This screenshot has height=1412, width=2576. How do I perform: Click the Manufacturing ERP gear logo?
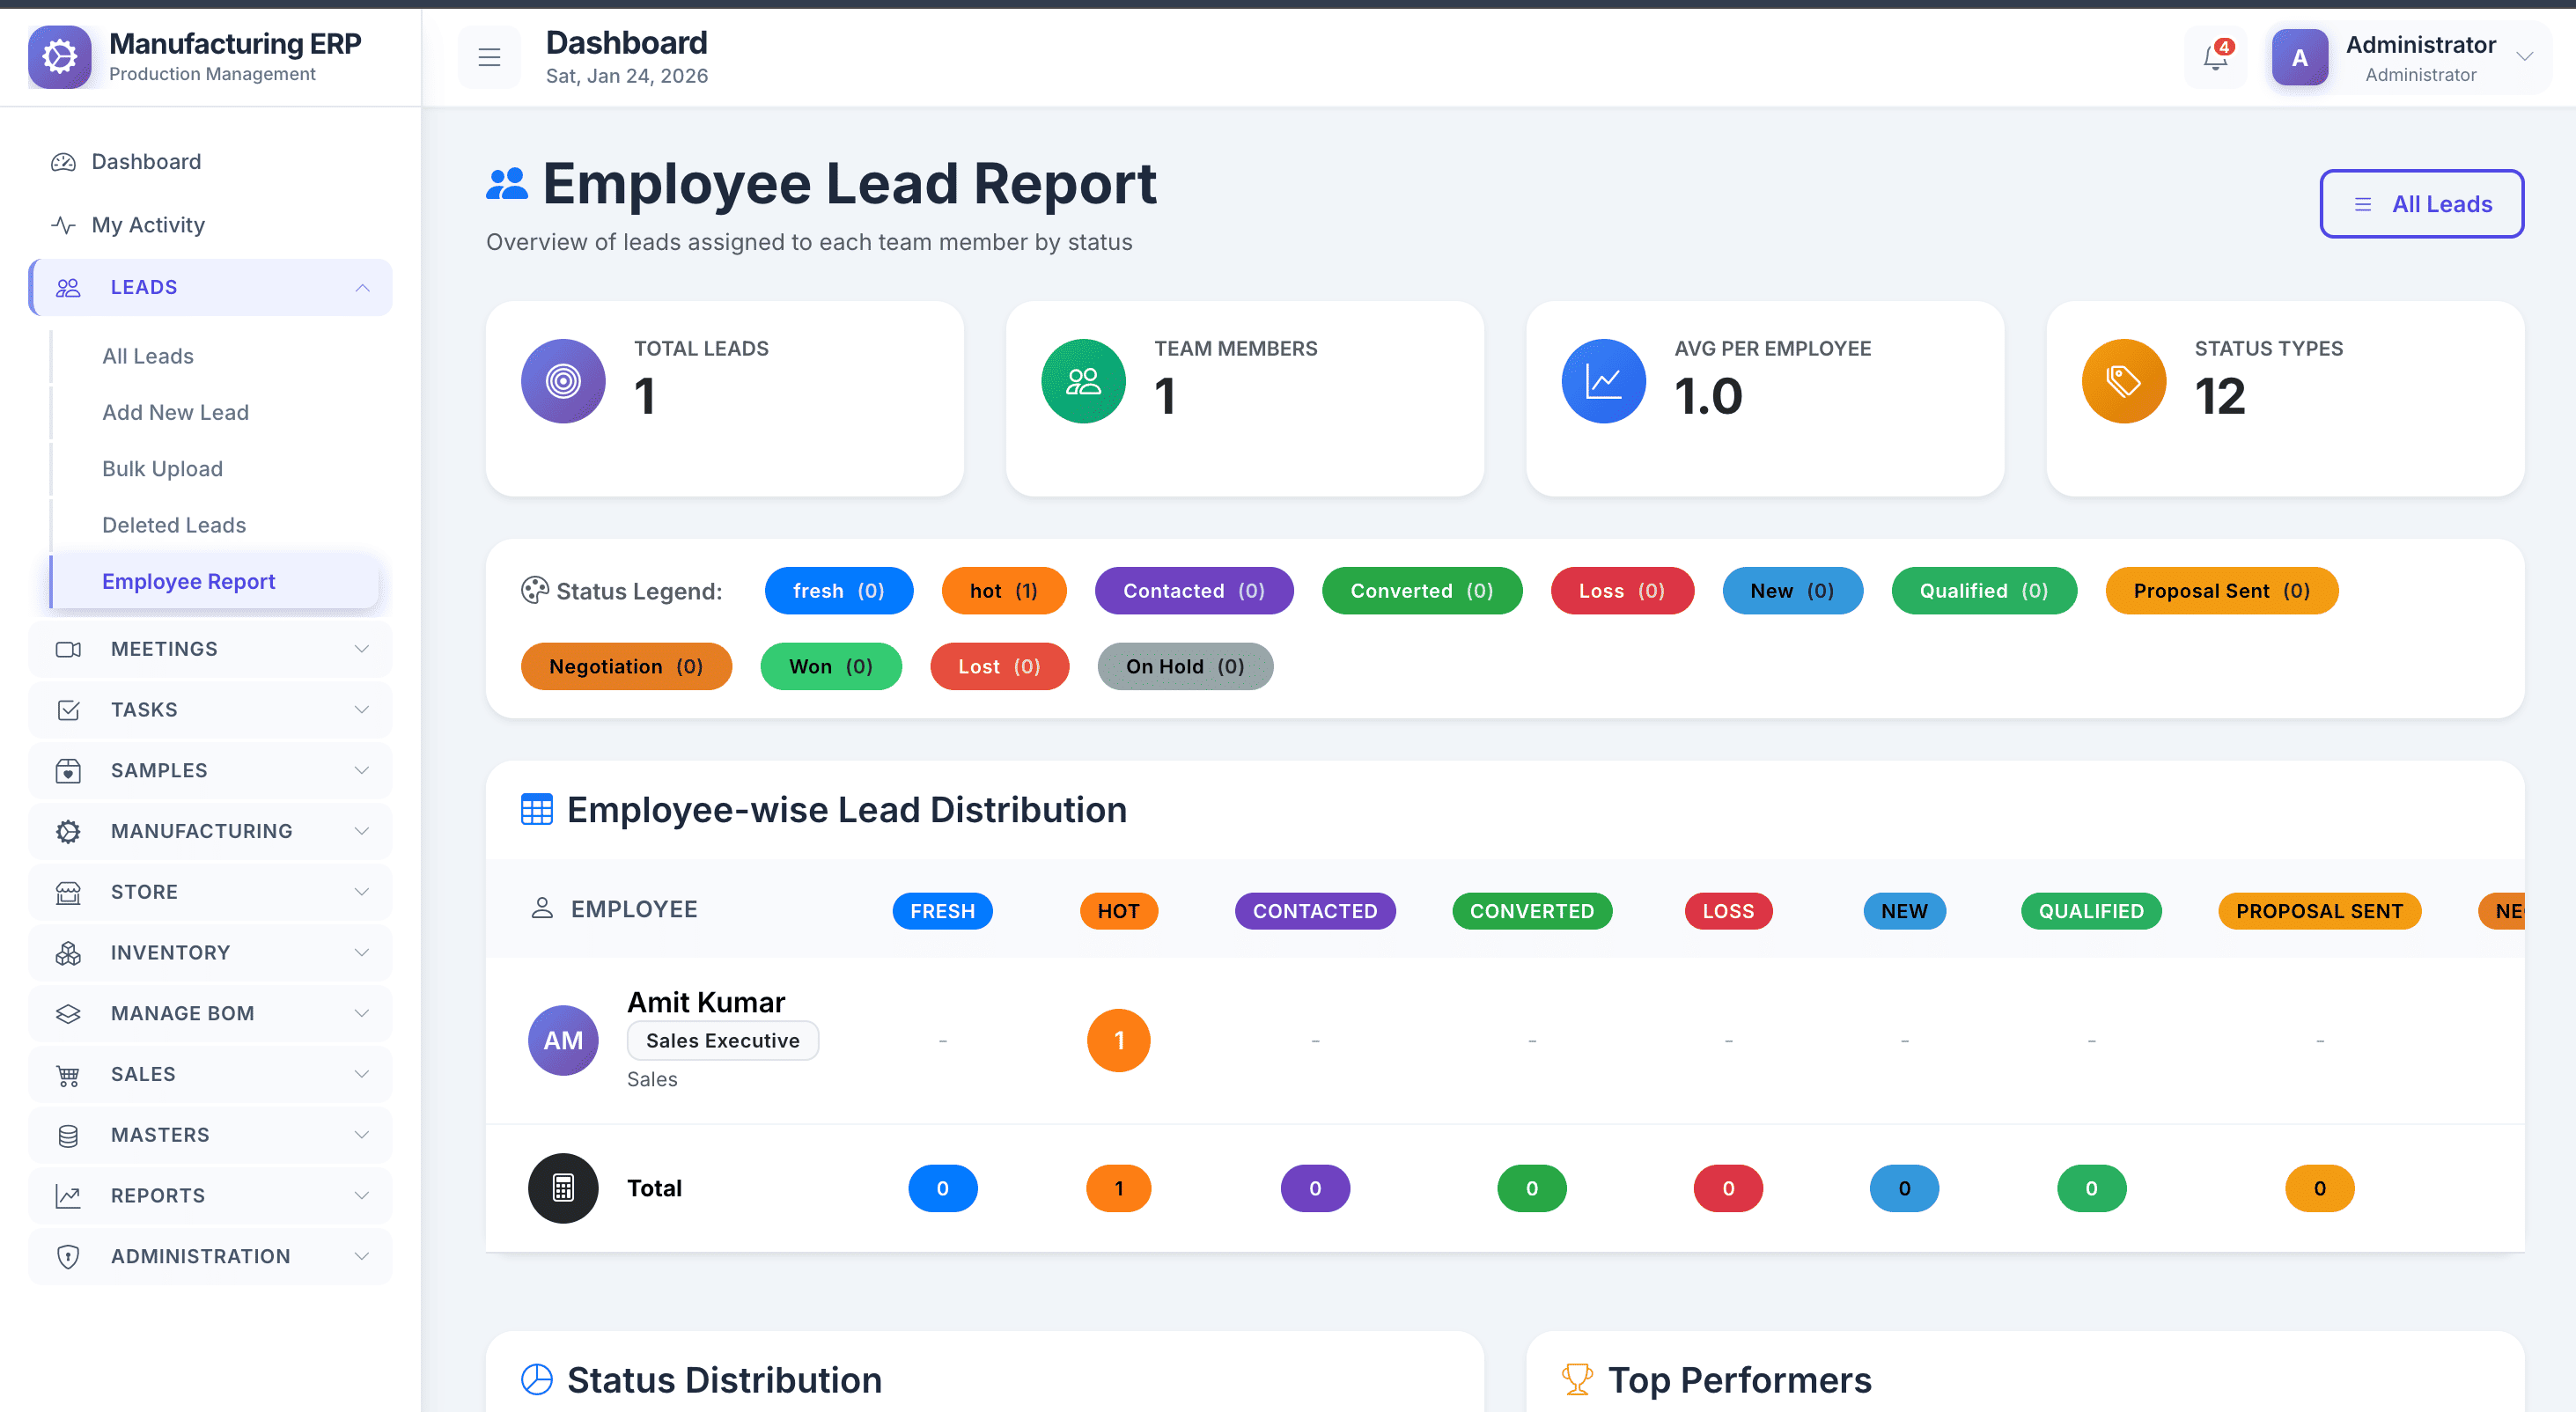click(59, 57)
